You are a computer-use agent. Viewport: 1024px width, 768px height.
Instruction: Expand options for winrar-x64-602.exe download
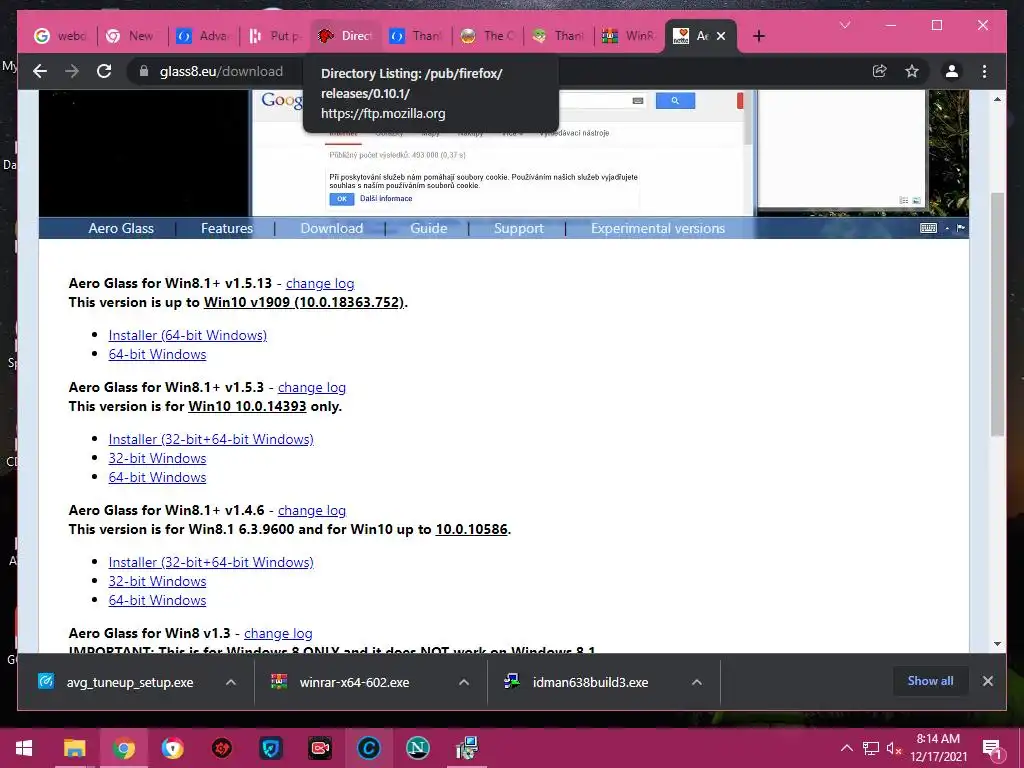point(464,682)
